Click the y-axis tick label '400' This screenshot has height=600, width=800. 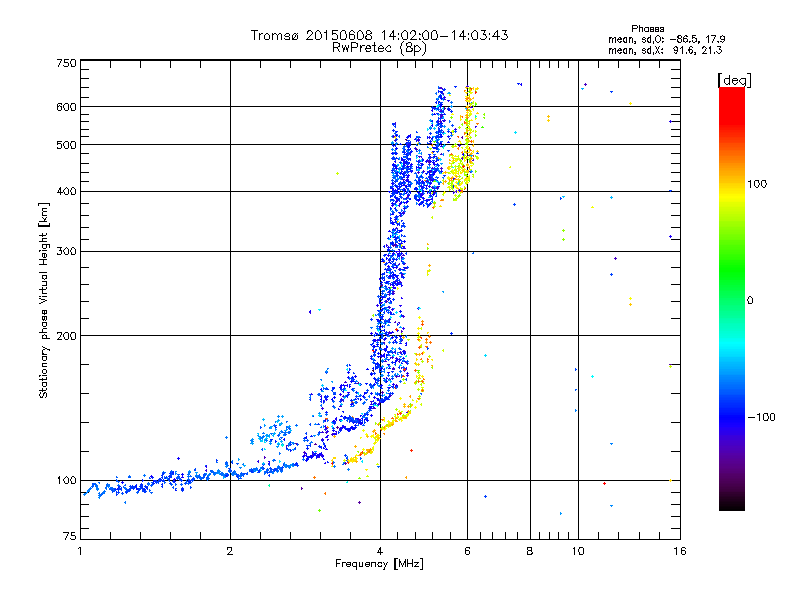(x=66, y=192)
